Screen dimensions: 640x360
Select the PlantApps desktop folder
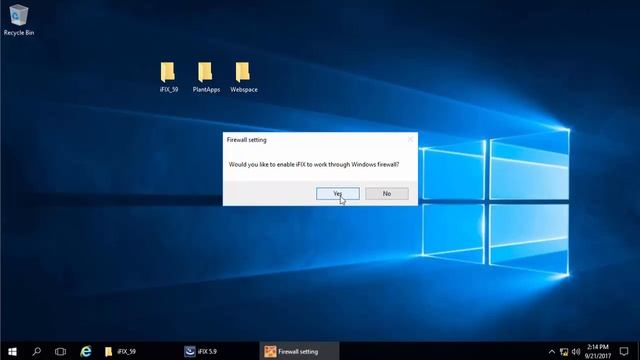click(x=206, y=78)
